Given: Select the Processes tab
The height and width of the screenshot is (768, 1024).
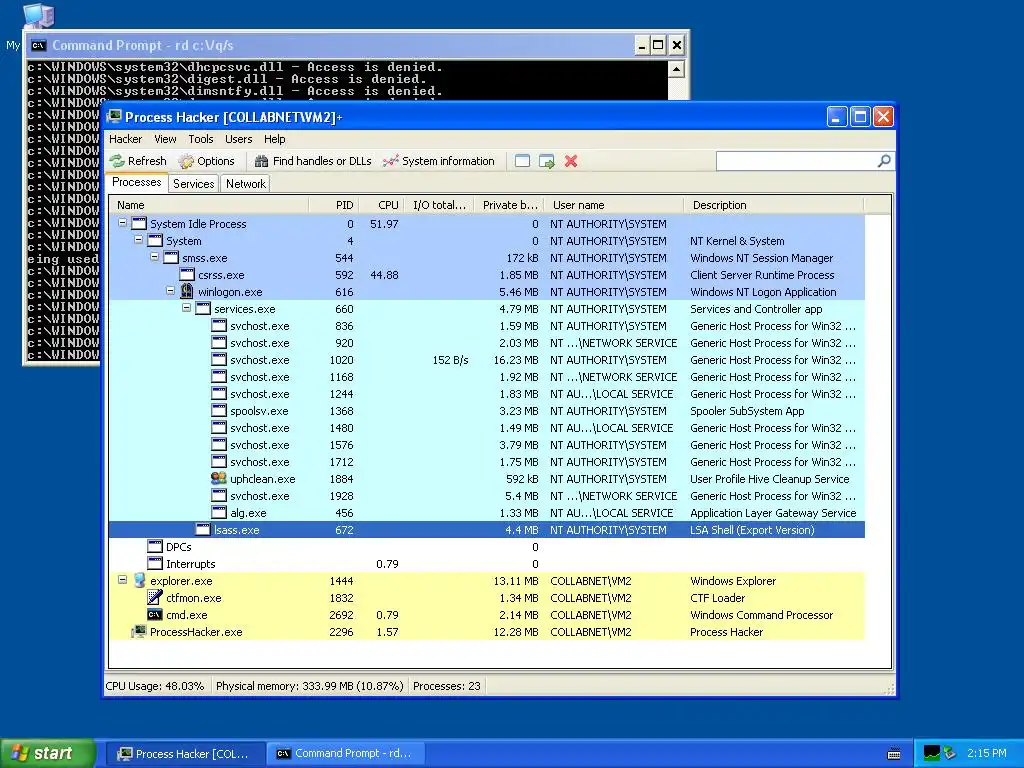Looking at the screenshot, I should coord(136,182).
